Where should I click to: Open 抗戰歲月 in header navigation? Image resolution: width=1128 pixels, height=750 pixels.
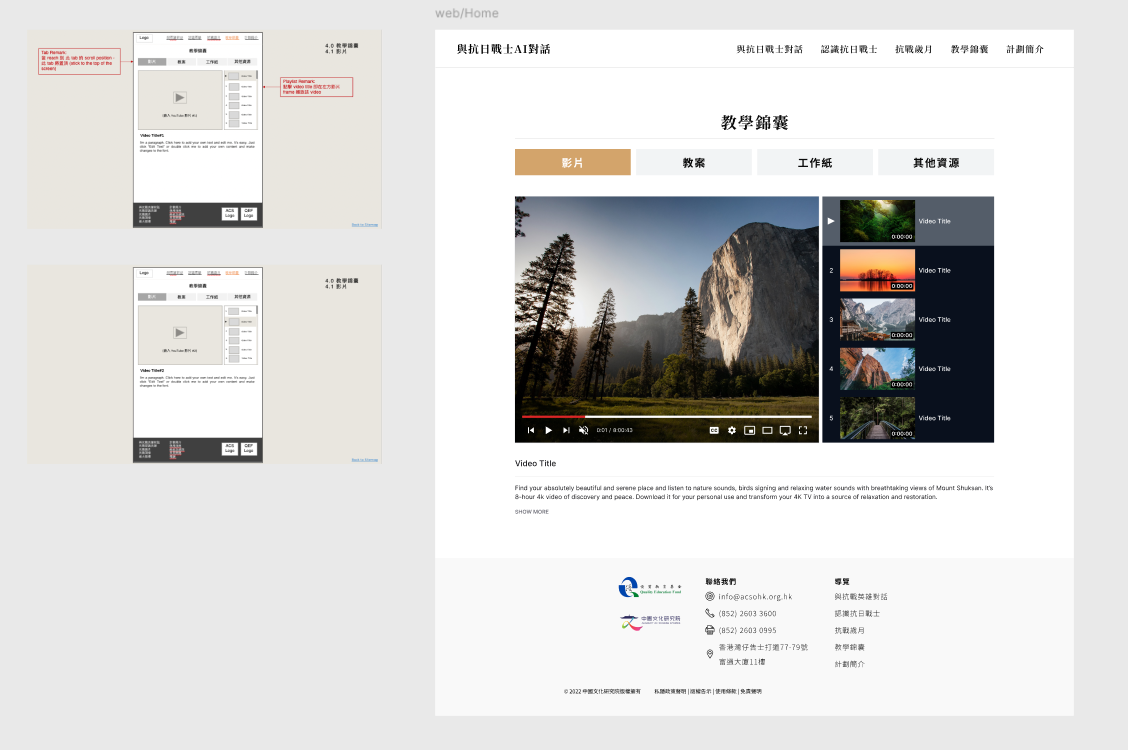tap(914, 49)
